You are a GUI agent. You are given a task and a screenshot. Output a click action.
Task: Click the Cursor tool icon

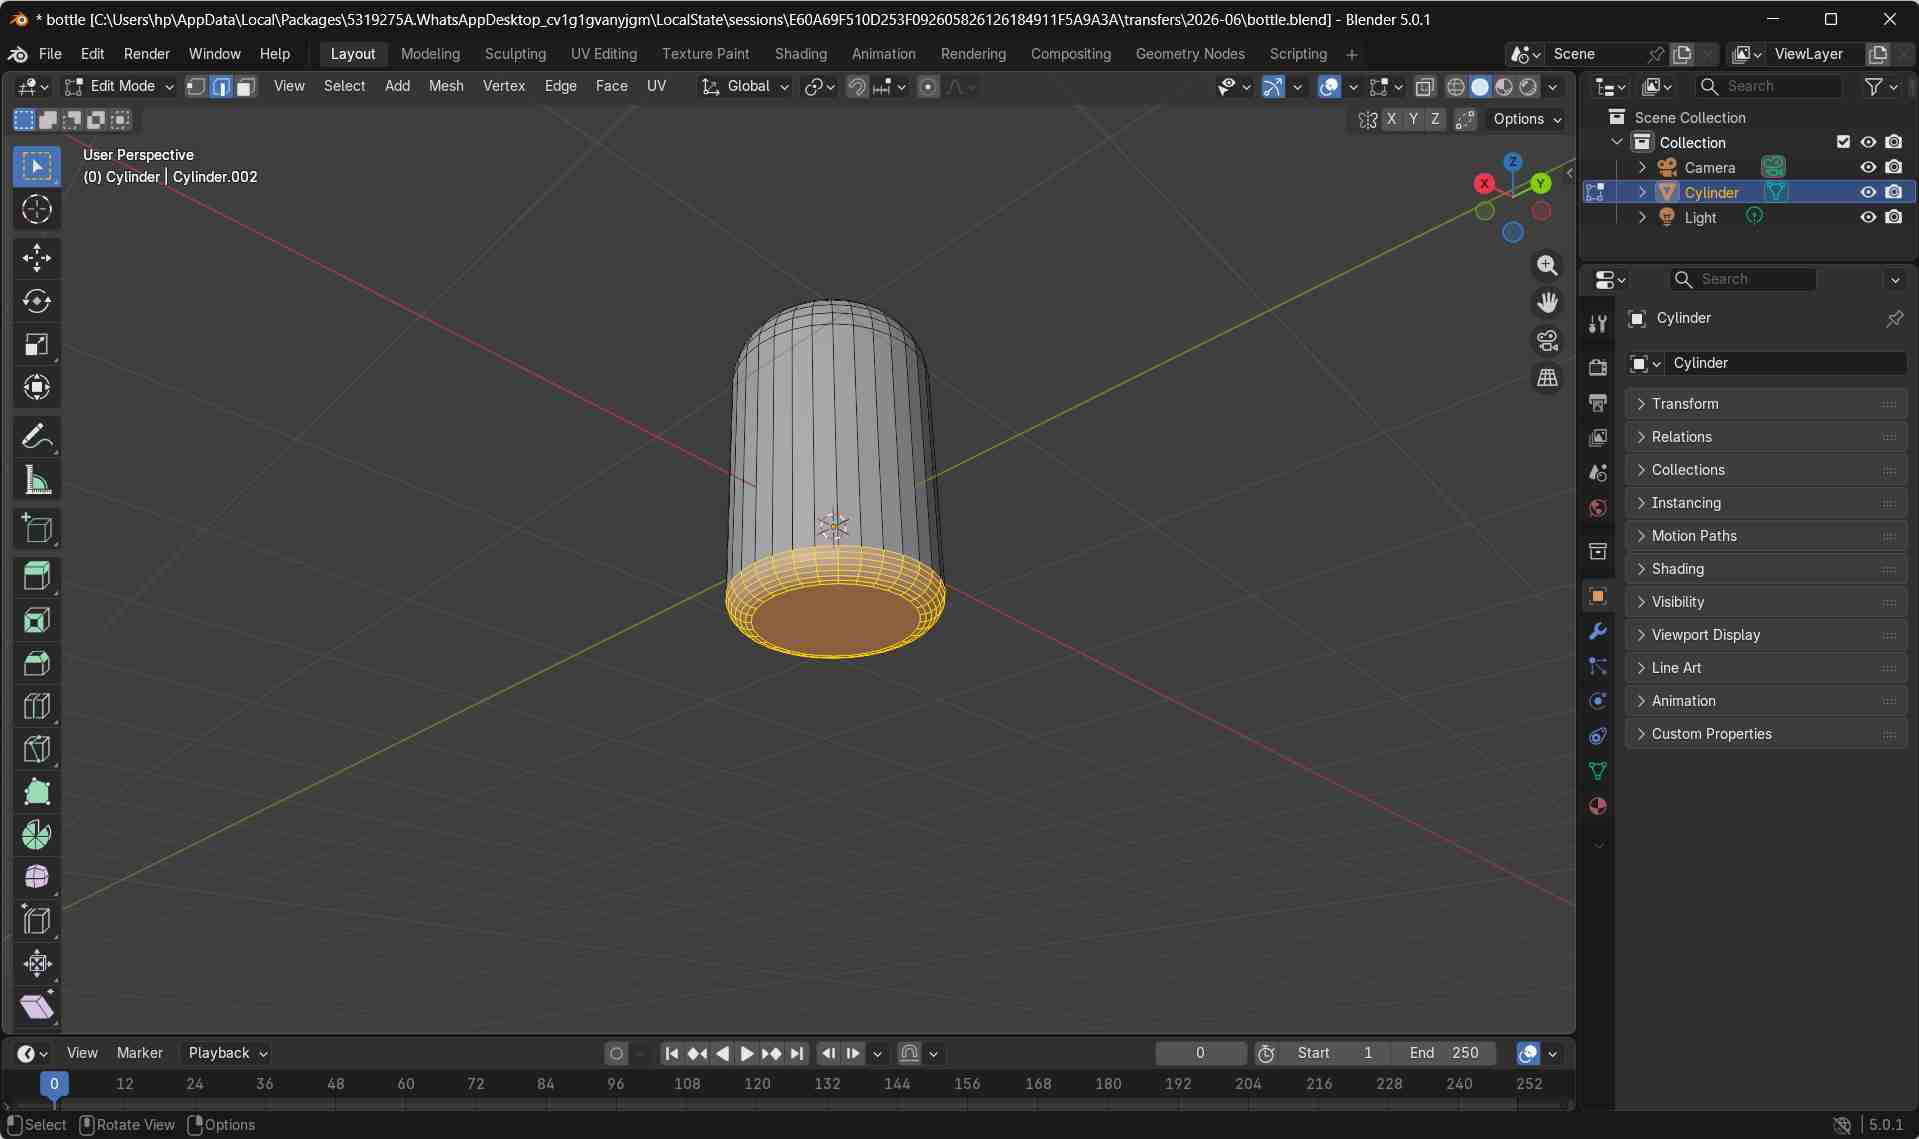(37, 210)
